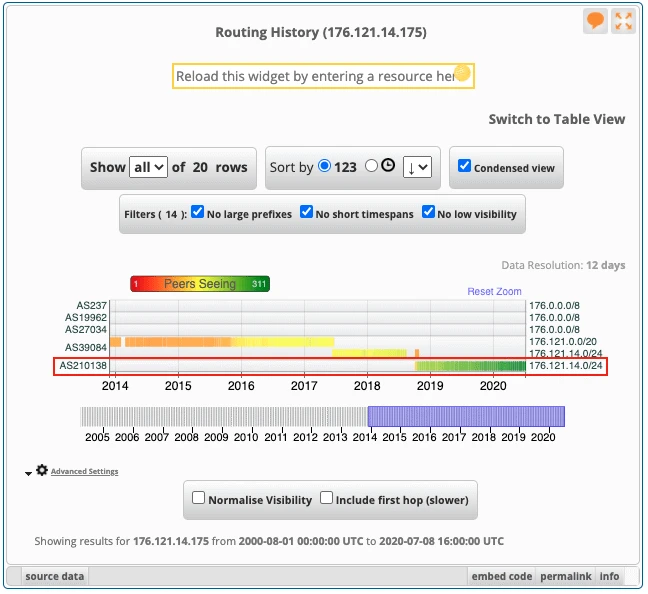
Task: Toggle the Condensed view checkbox
Action: pyautogui.click(x=464, y=166)
